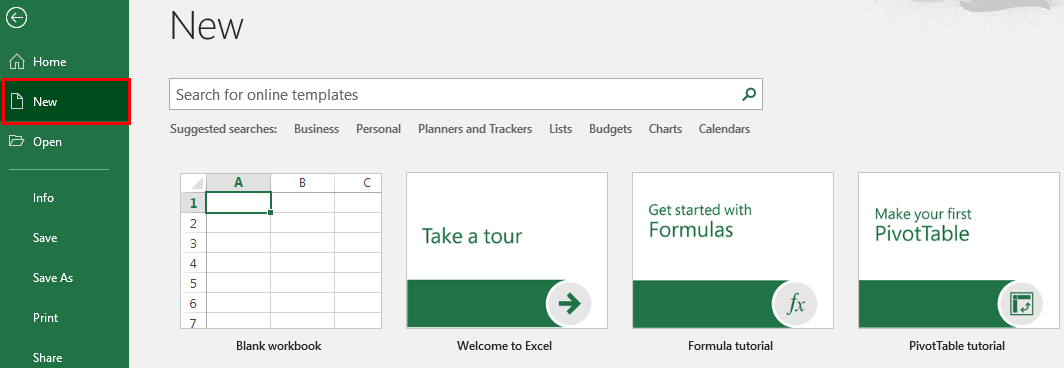
Task: Open the Budgets suggested search
Action: point(610,128)
